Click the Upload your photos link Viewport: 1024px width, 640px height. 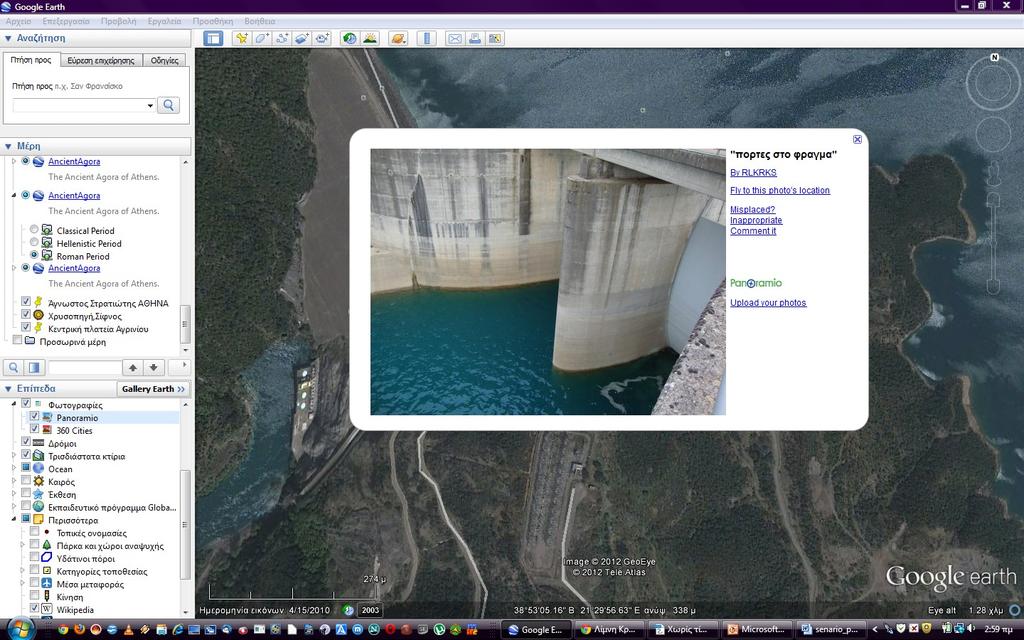click(x=768, y=303)
